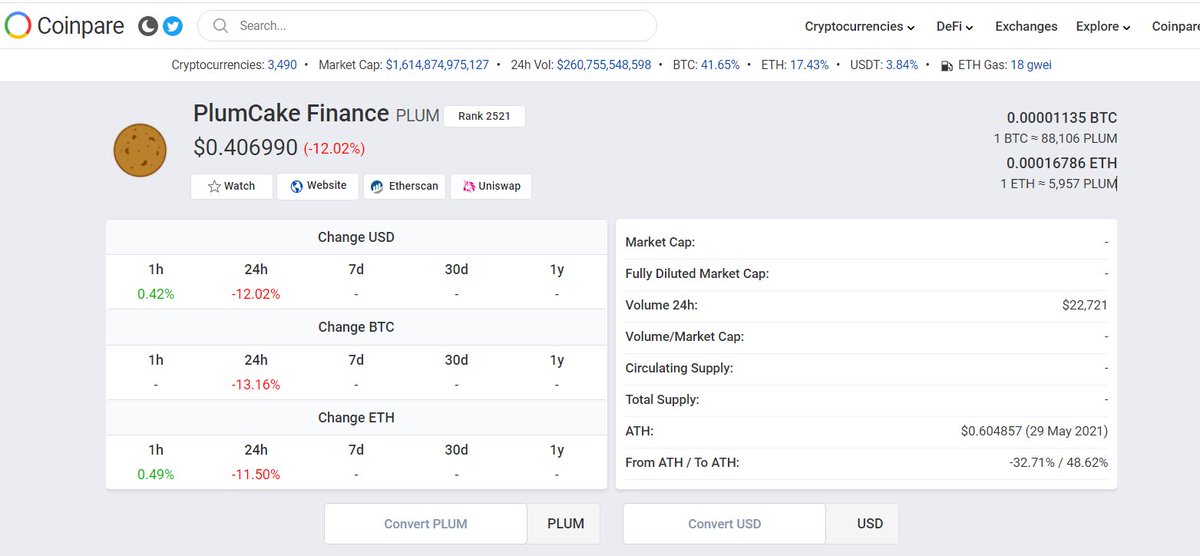1200x556 pixels.
Task: Expand the Cryptocurrencies dropdown menu
Action: click(860, 27)
